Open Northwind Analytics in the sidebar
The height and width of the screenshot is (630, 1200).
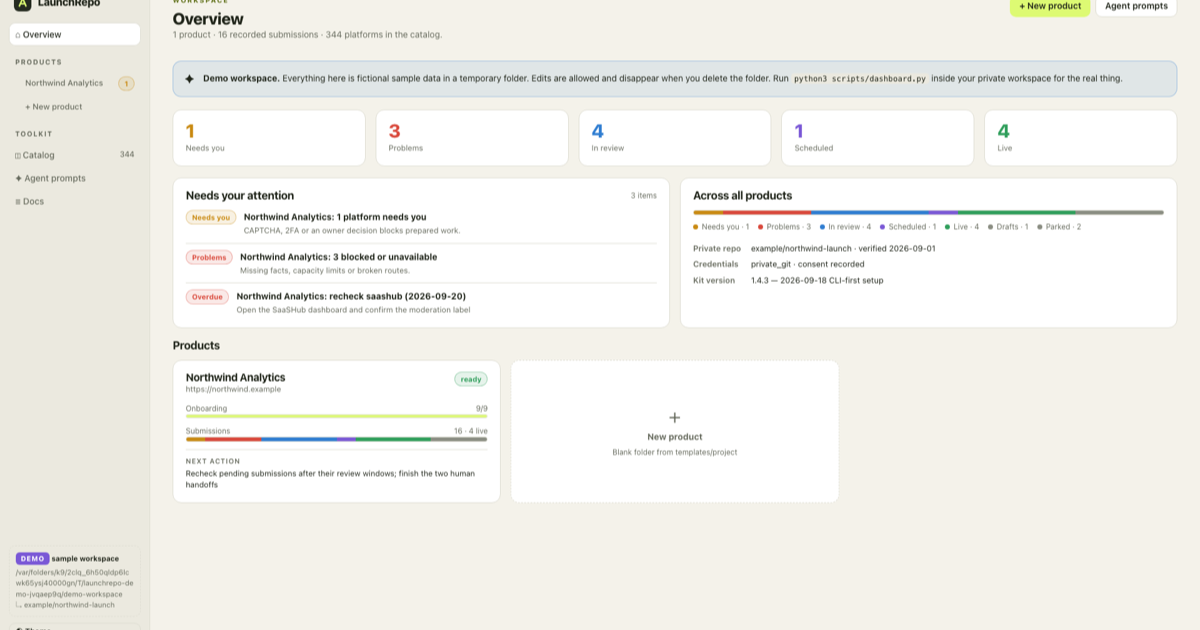tap(64, 83)
